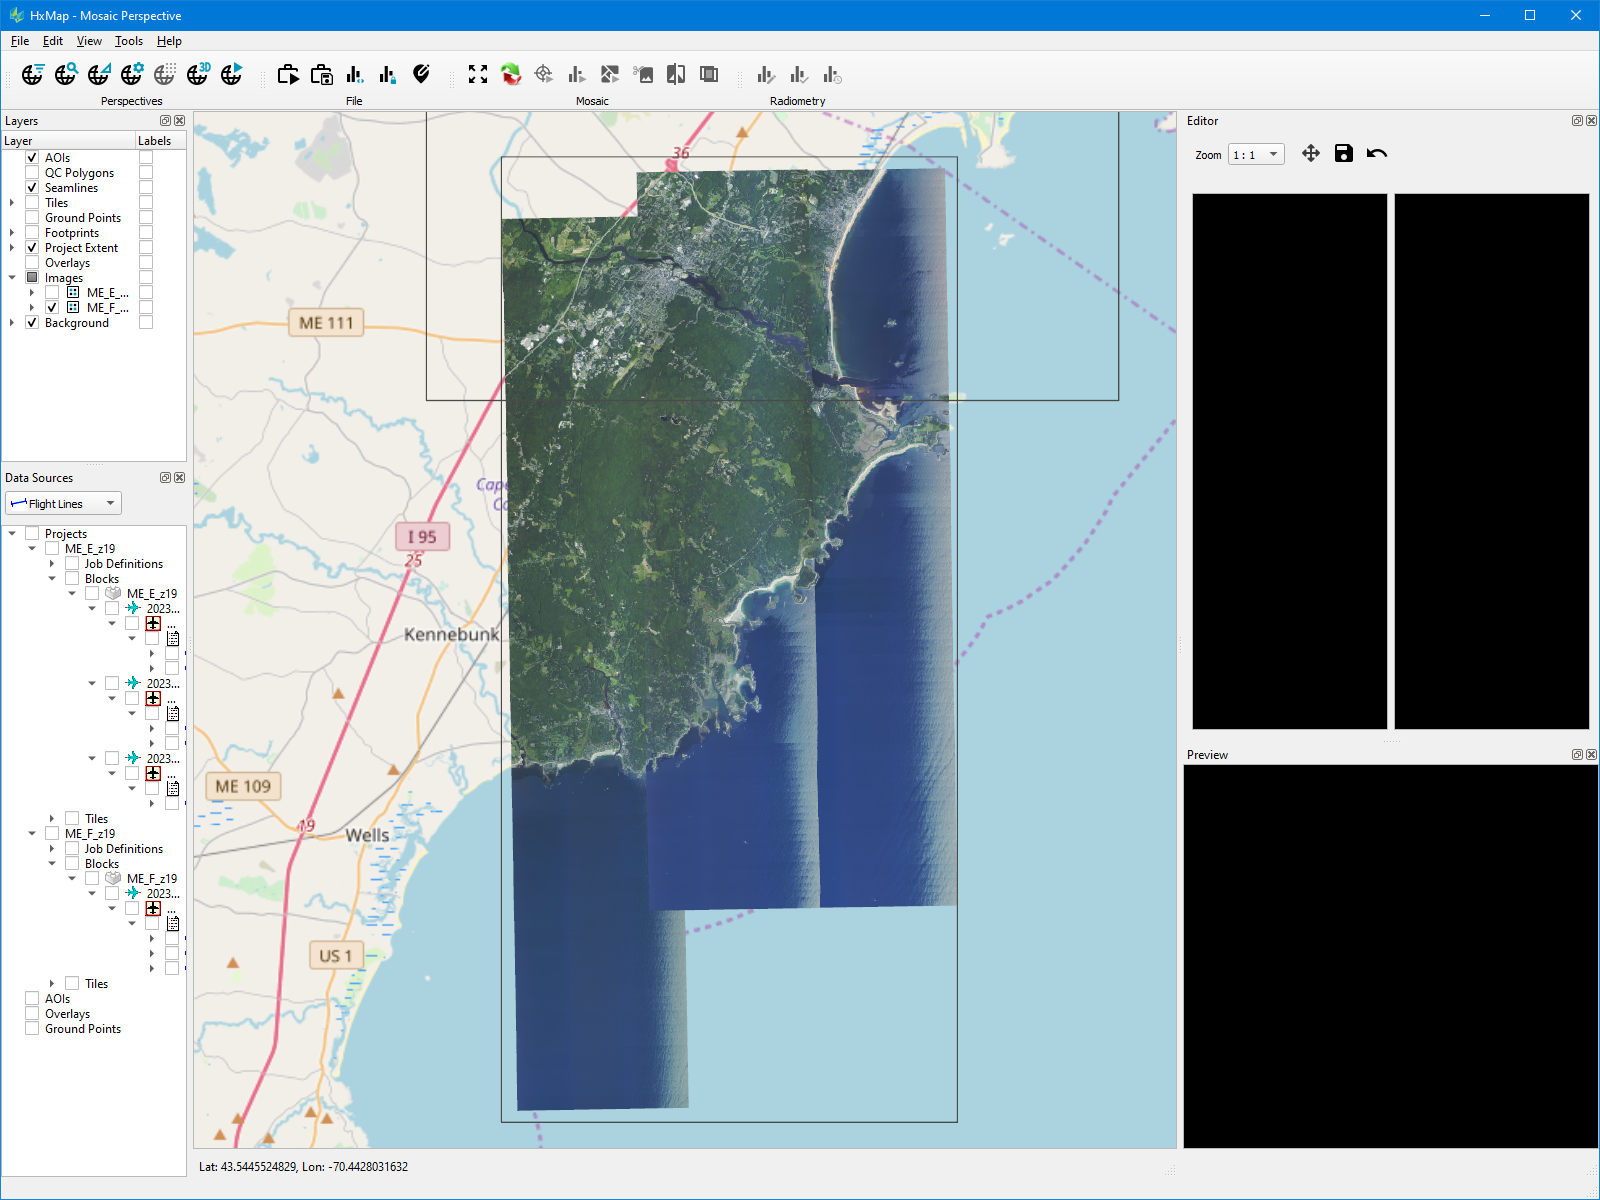Click the undo arrow in the Editor panel

click(x=1377, y=153)
